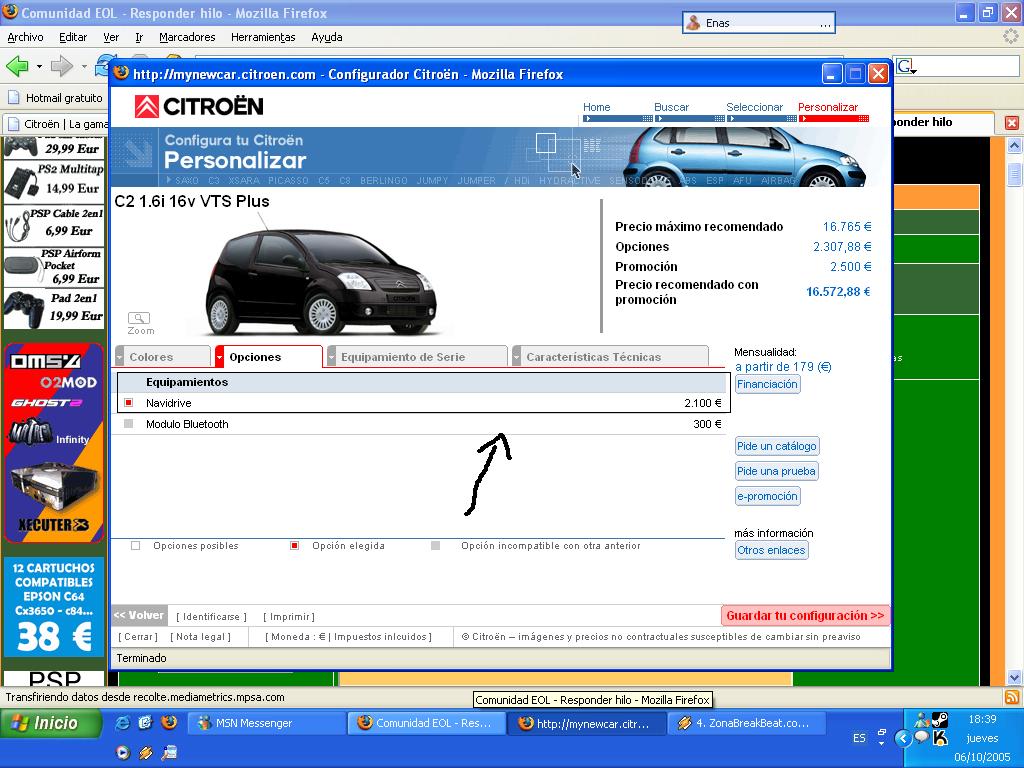Image resolution: width=1024 pixels, height=768 pixels.
Task: Expand hidden system tray icons
Action: pyautogui.click(x=903, y=739)
